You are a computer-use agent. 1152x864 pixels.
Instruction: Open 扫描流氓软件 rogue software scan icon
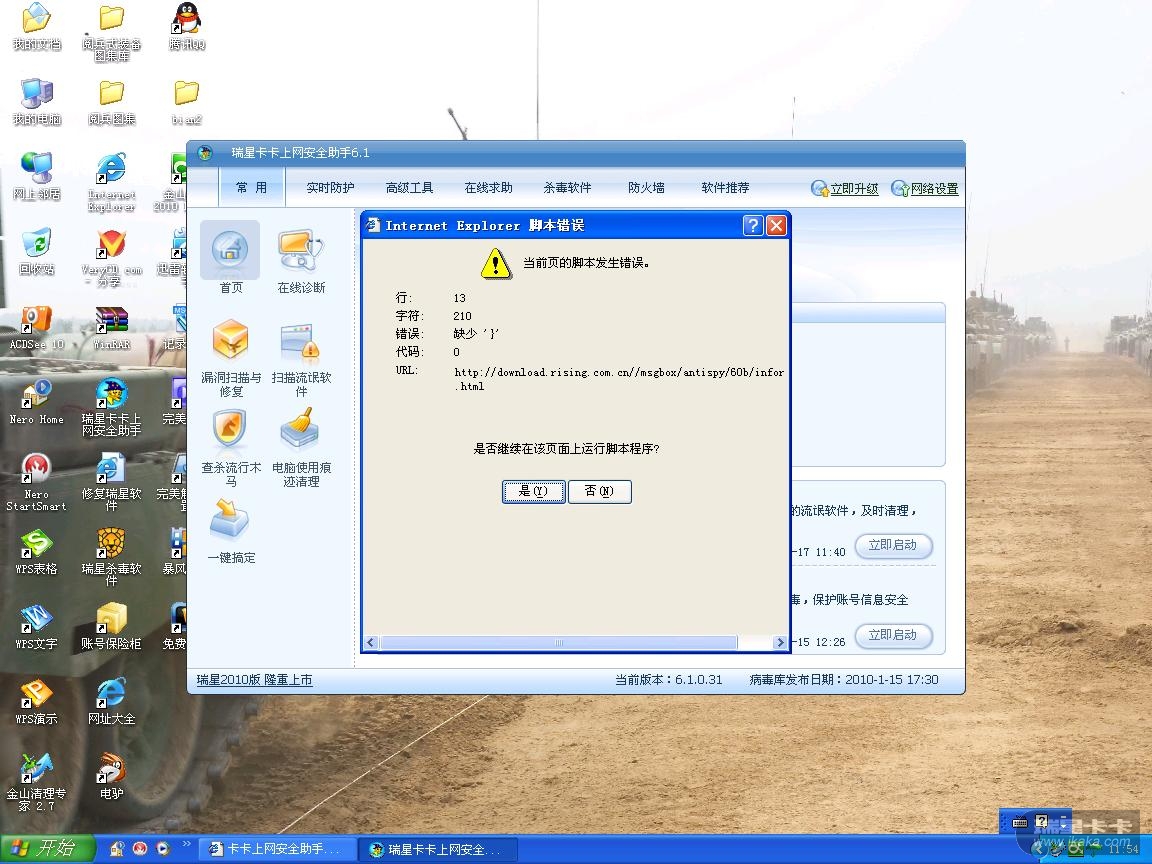(x=301, y=342)
